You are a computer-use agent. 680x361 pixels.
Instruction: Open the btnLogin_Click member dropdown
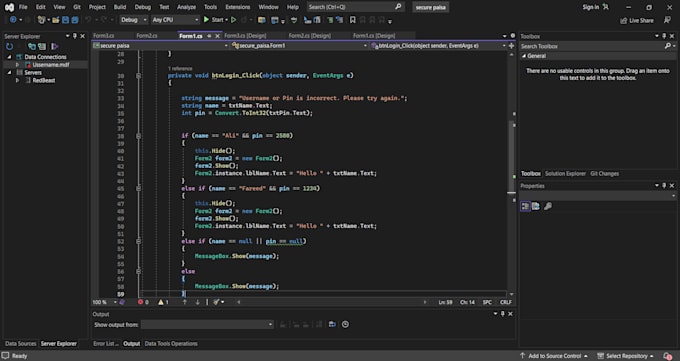(x=438, y=46)
